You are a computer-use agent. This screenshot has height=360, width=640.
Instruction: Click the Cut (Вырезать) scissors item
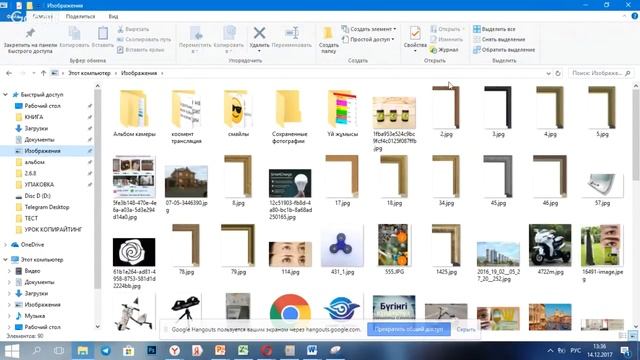pos(133,29)
